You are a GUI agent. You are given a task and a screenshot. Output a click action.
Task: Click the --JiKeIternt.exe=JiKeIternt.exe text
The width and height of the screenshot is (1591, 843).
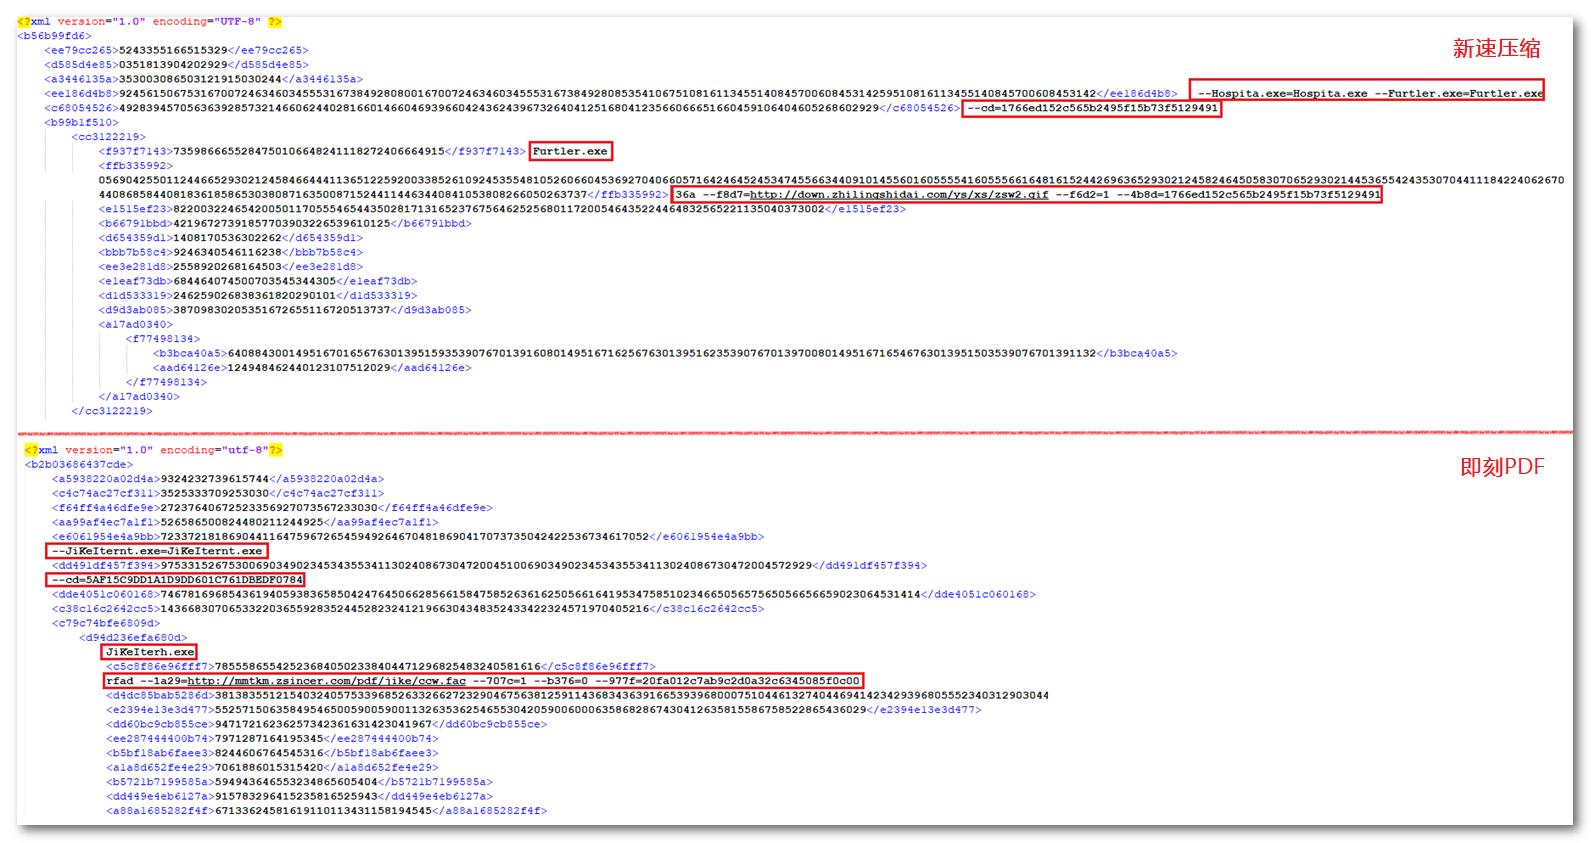(157, 551)
